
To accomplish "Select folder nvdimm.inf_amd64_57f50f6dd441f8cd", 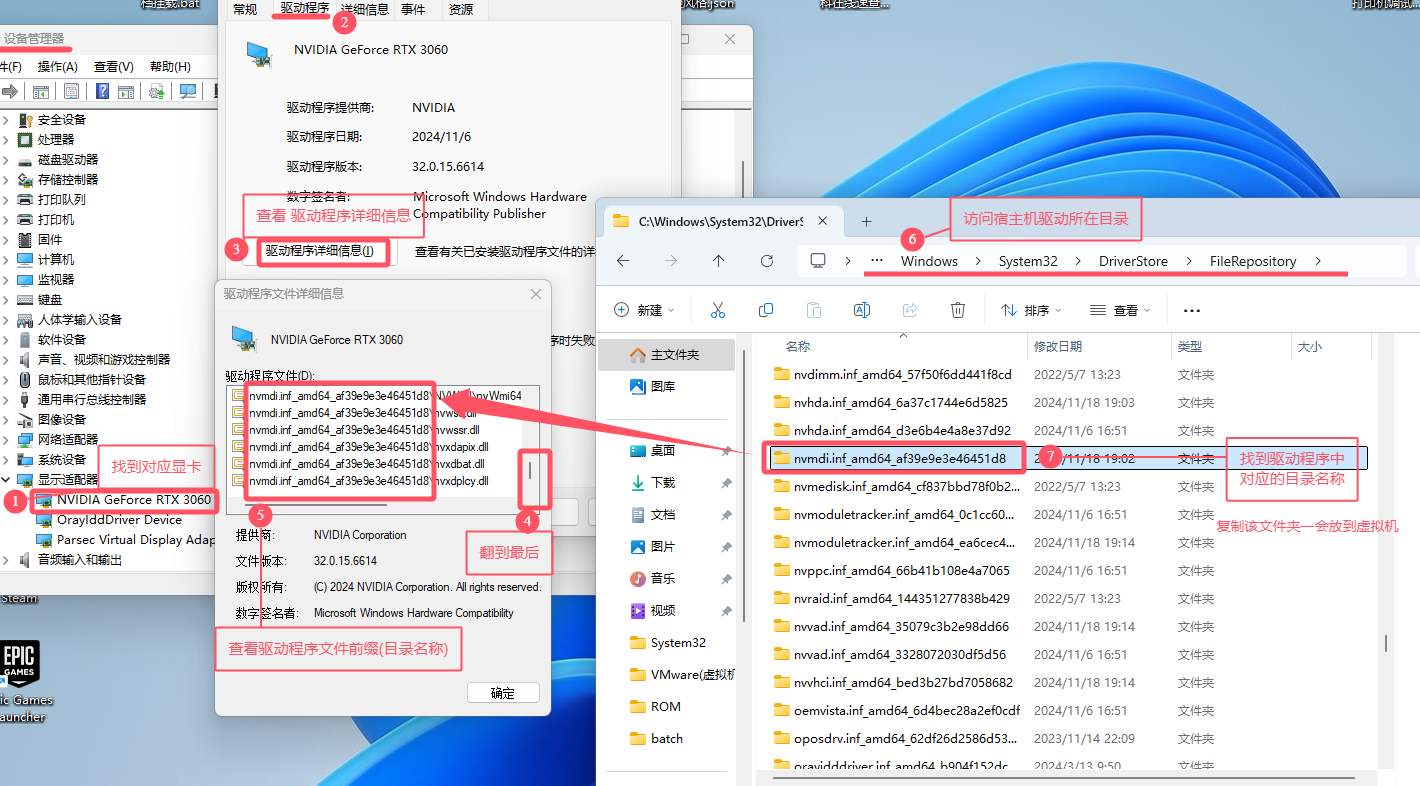I will tap(902, 374).
